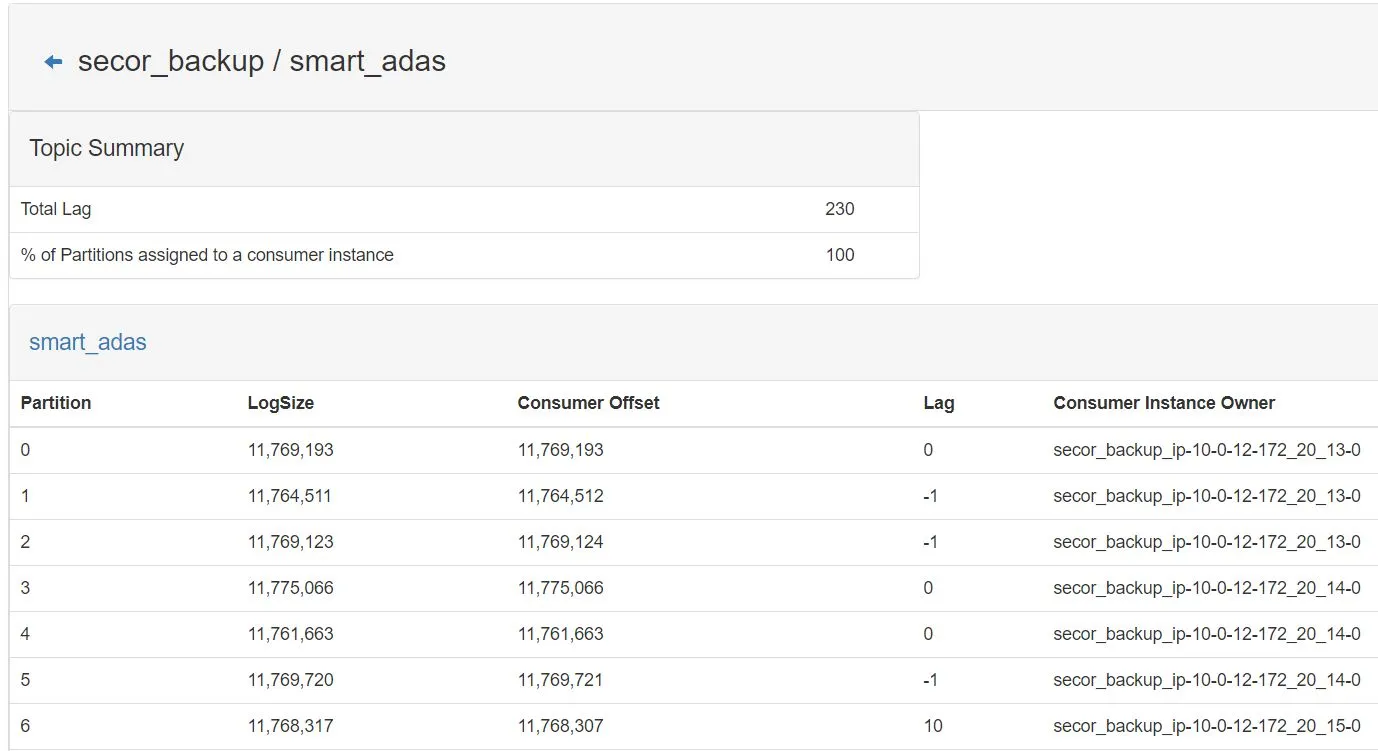Click partition 6 owner ending in 15-0
Image resolution: width=1378 pixels, height=751 pixels.
(x=1207, y=726)
